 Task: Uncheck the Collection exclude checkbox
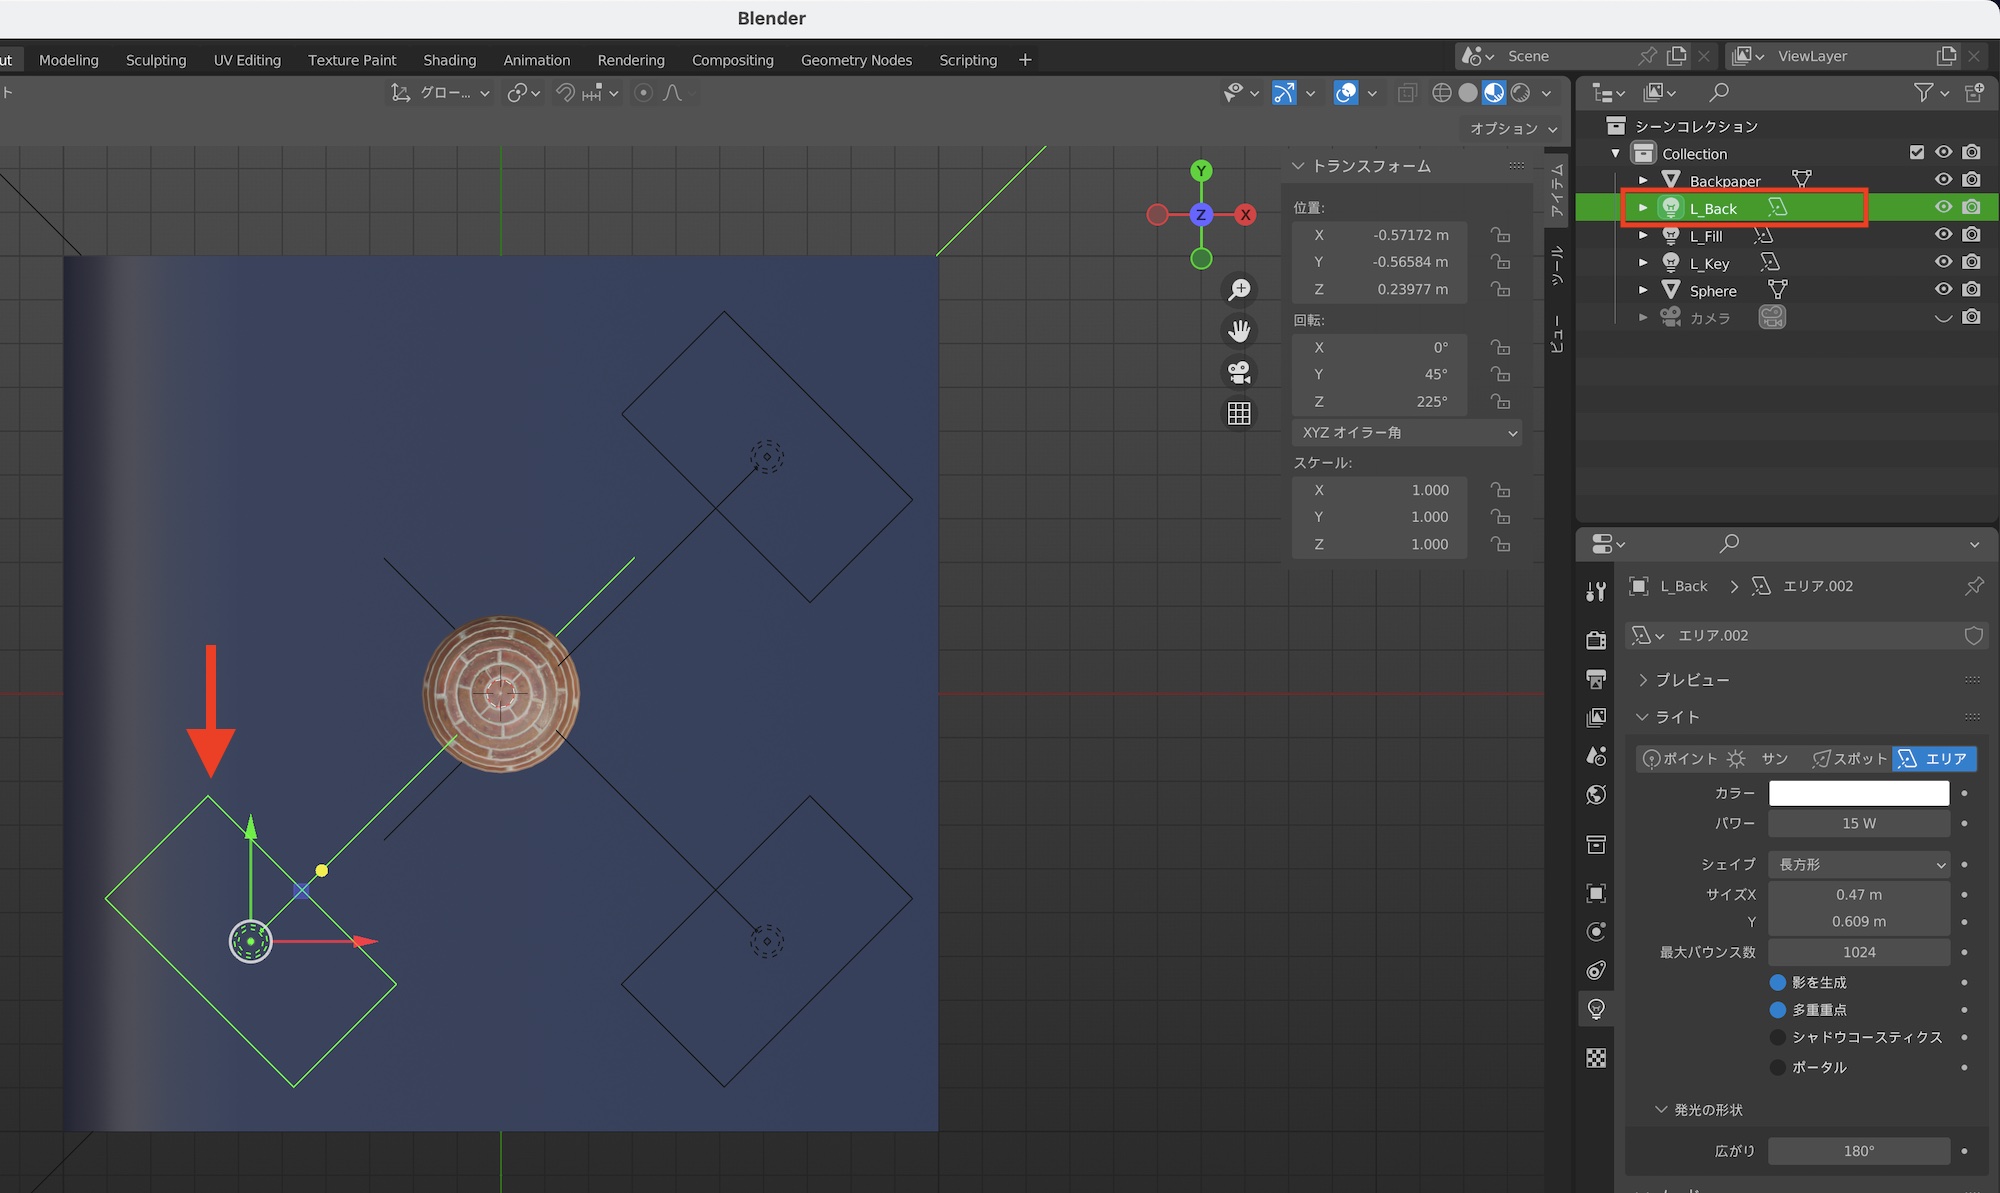click(x=1916, y=153)
